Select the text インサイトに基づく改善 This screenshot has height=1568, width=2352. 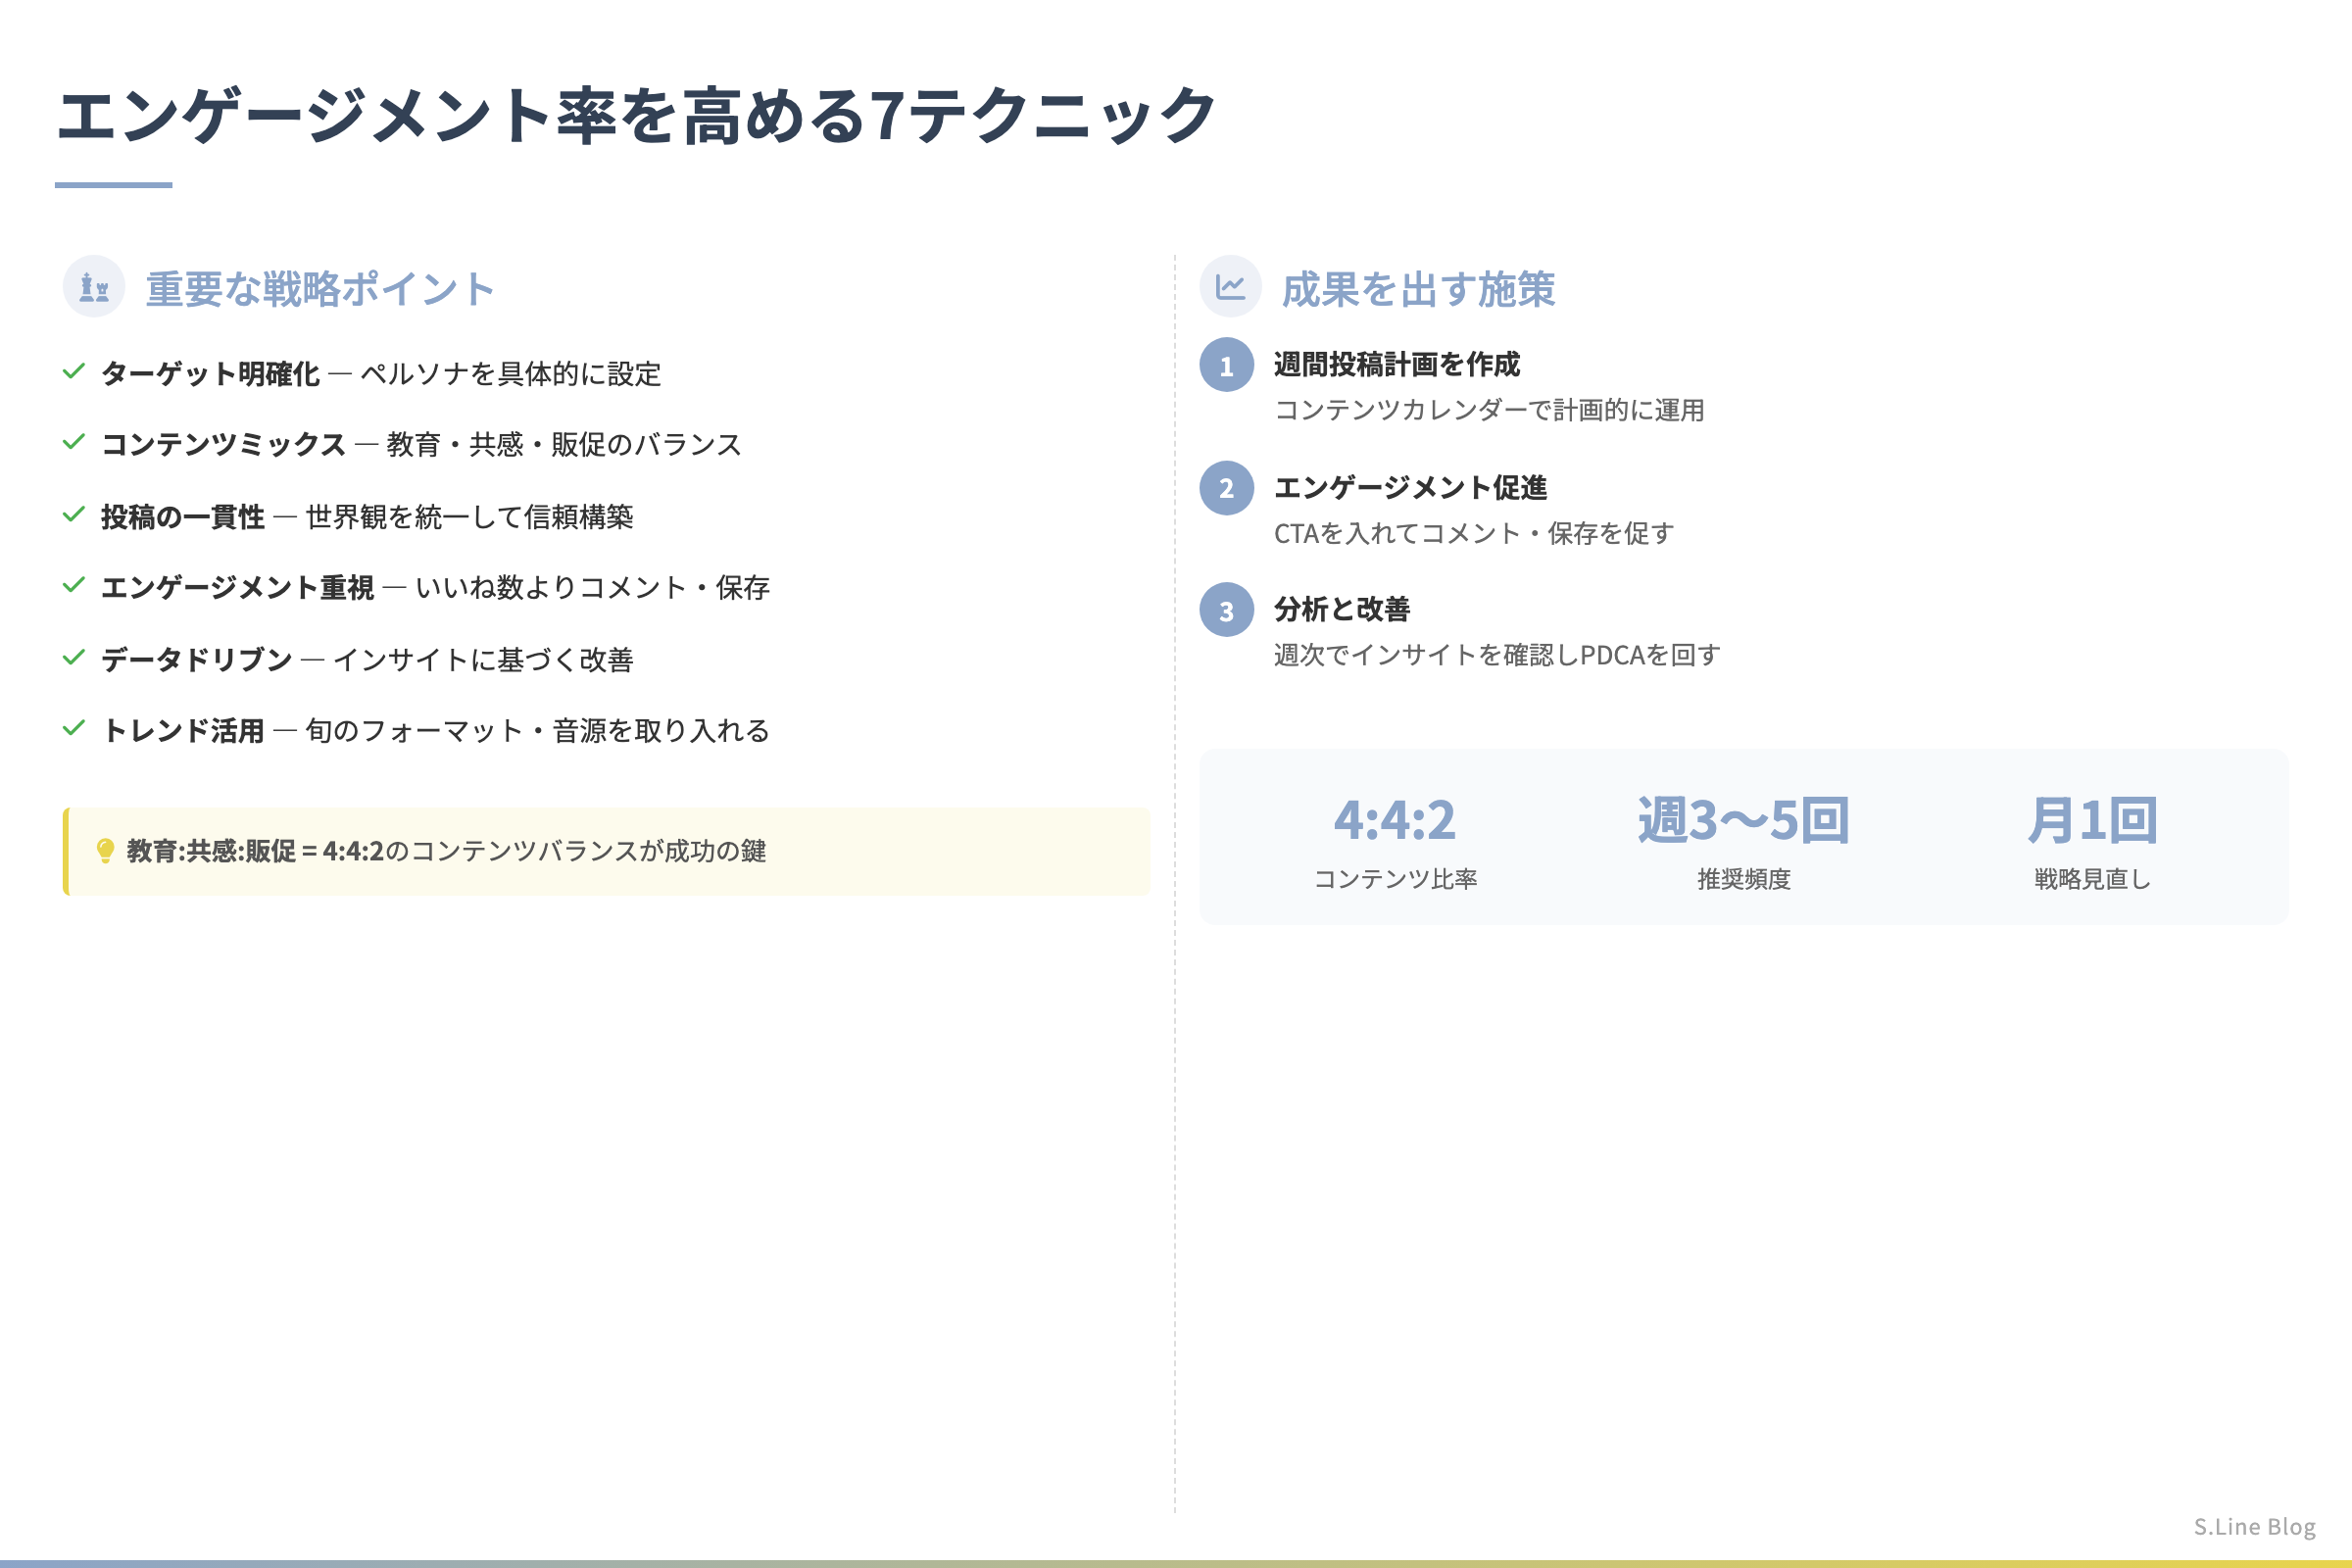pos(483,660)
